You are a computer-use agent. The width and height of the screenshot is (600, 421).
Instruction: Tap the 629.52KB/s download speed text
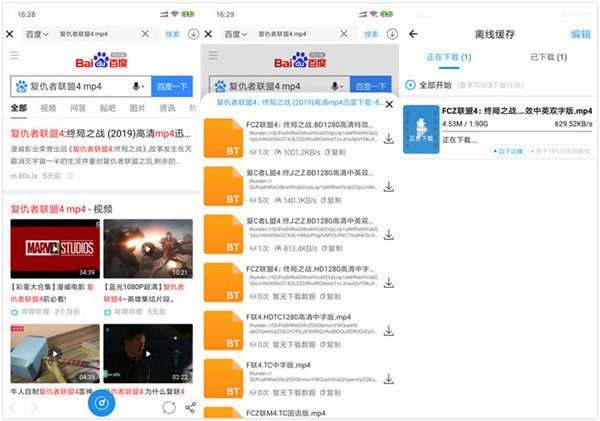pyautogui.click(x=573, y=124)
